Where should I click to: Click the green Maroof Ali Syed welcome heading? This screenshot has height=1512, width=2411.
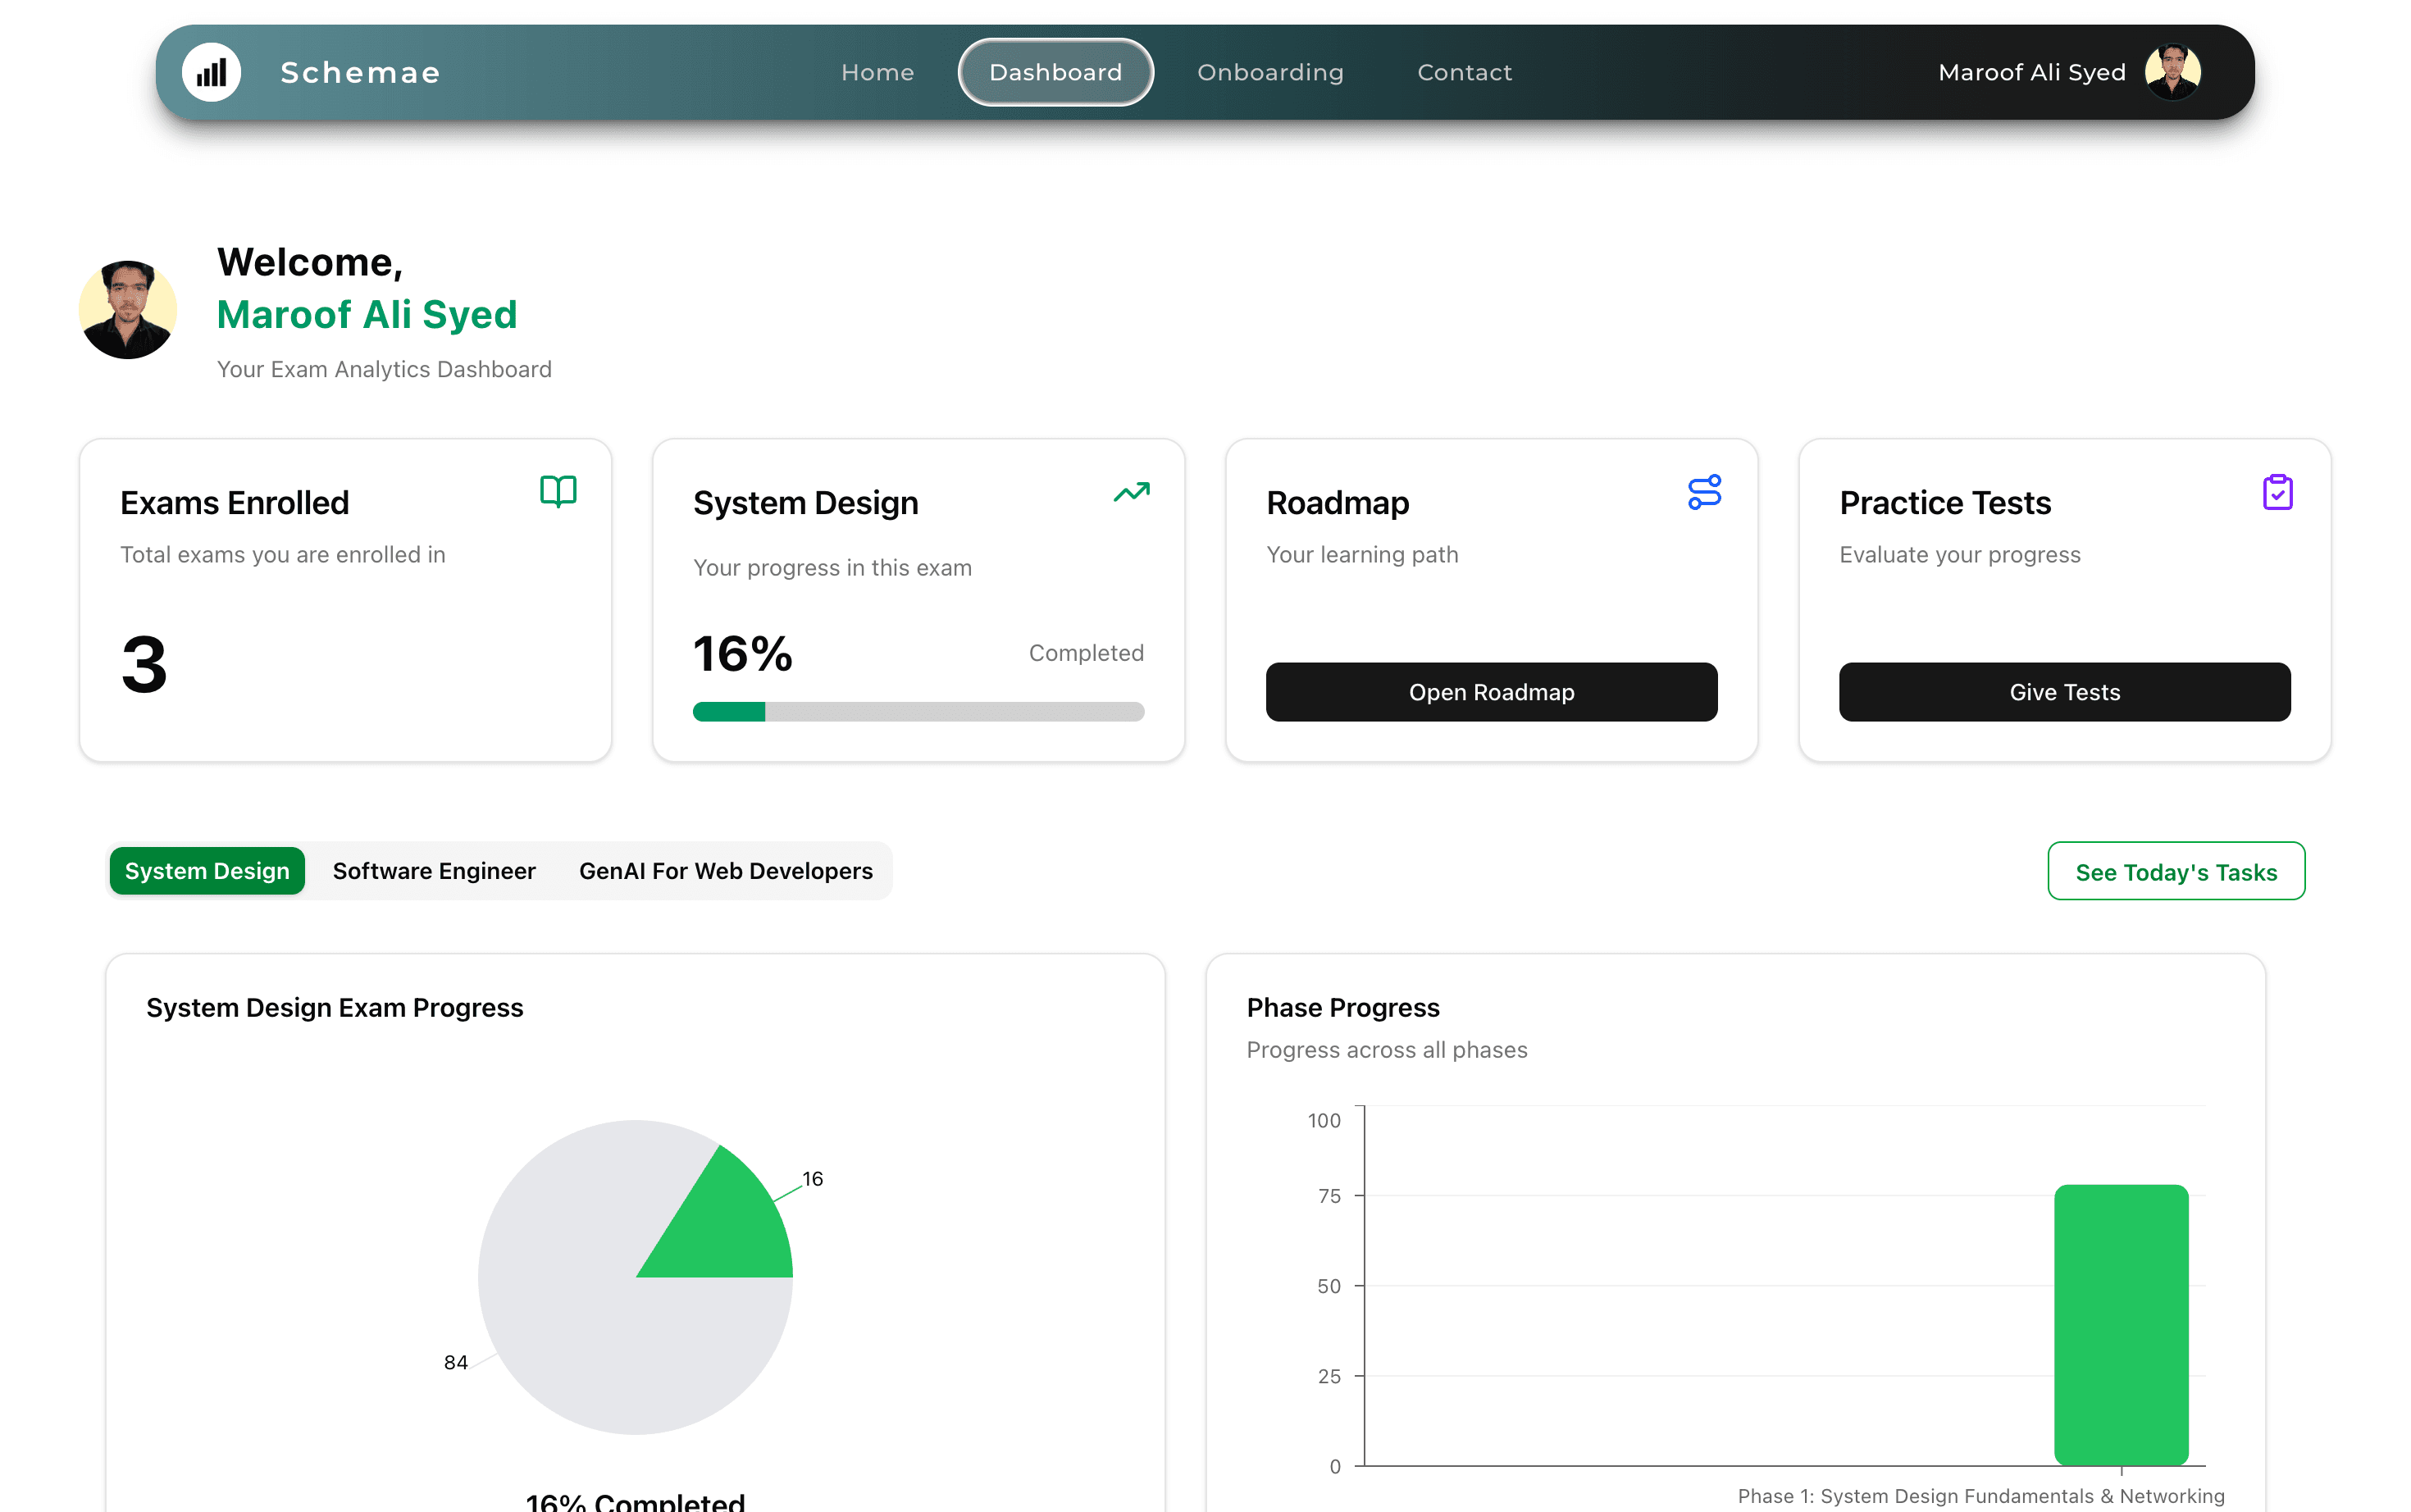click(367, 315)
